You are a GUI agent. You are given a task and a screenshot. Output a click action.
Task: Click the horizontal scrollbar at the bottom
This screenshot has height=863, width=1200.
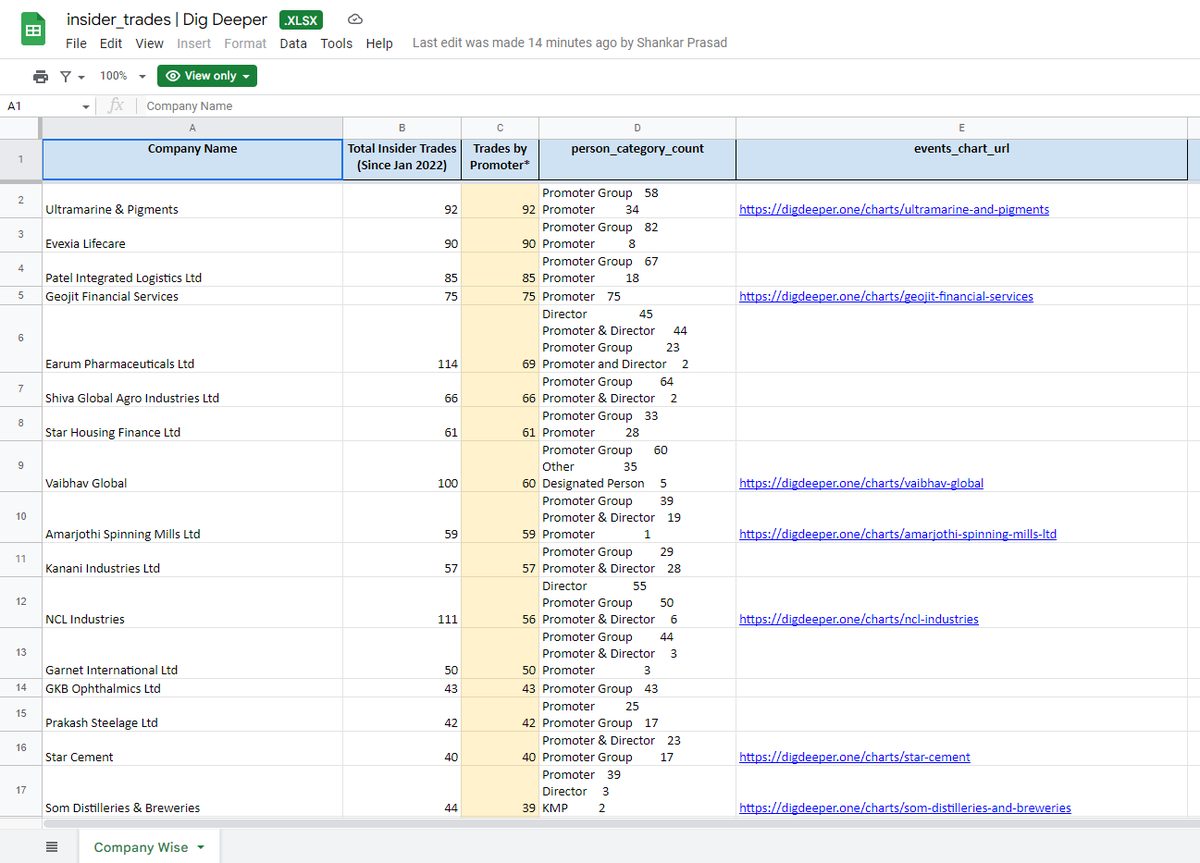pos(600,823)
